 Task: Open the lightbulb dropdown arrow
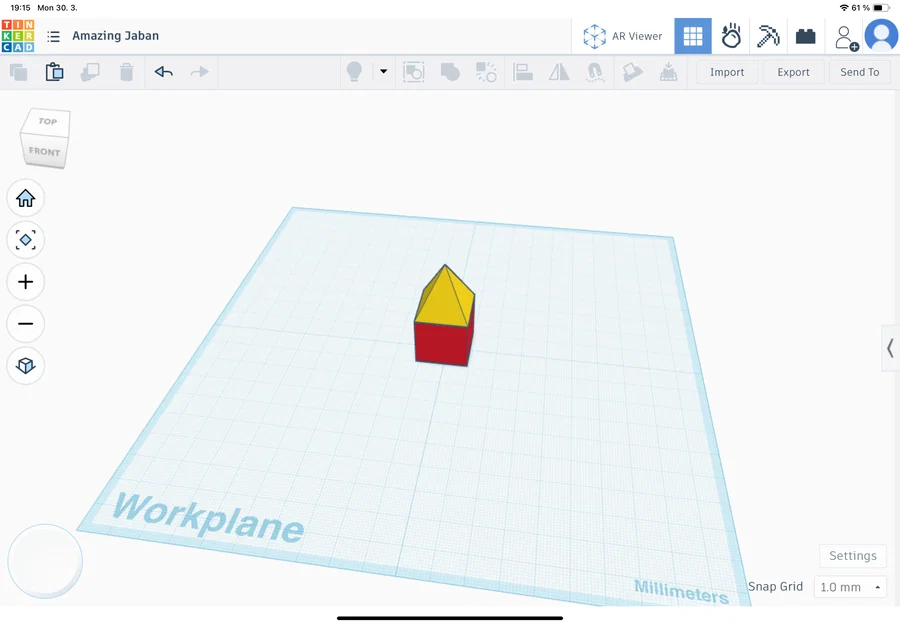(x=382, y=71)
